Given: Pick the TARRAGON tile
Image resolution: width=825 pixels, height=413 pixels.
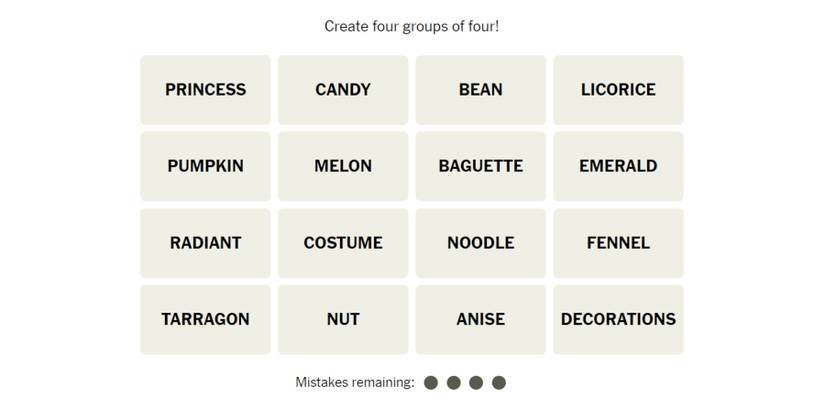Looking at the screenshot, I should point(205,320).
